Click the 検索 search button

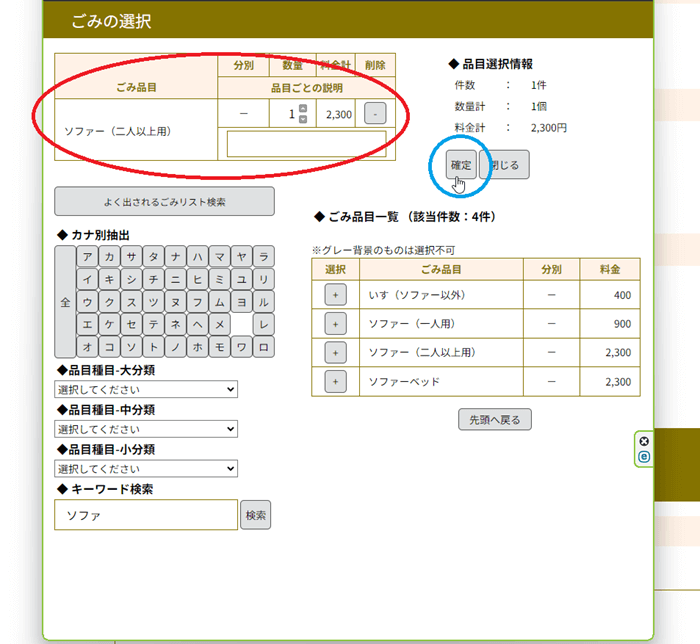[x=255, y=515]
